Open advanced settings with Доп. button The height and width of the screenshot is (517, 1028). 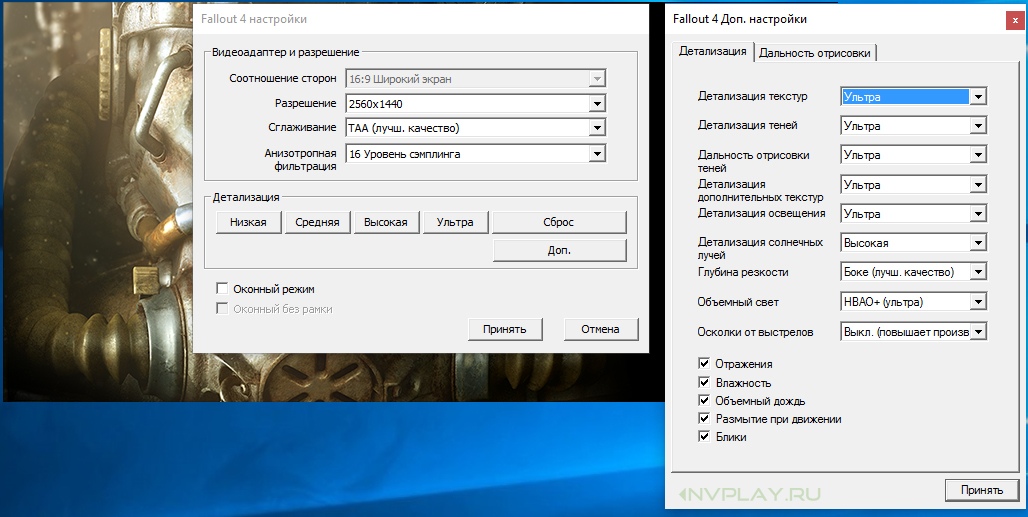coord(559,250)
